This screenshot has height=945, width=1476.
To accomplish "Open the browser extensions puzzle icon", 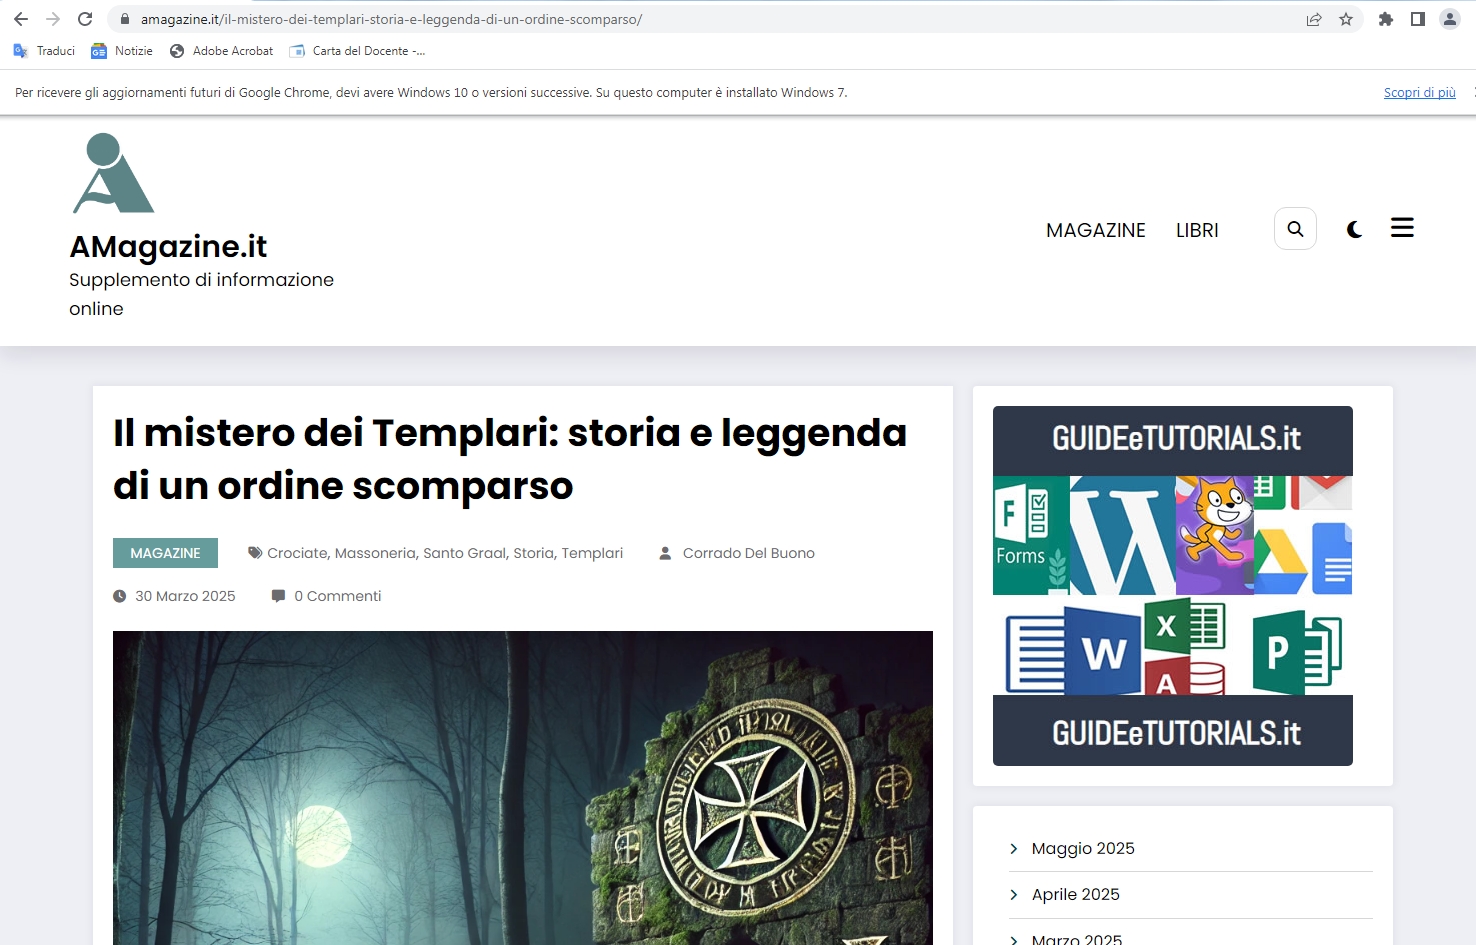I will pos(1386,19).
